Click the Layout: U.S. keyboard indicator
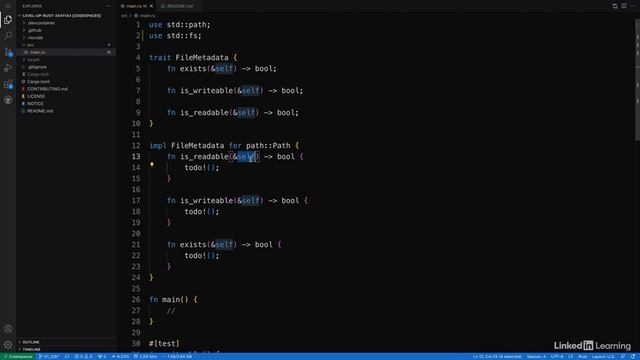Image resolution: width=640 pixels, height=360 pixels. tap(603, 357)
